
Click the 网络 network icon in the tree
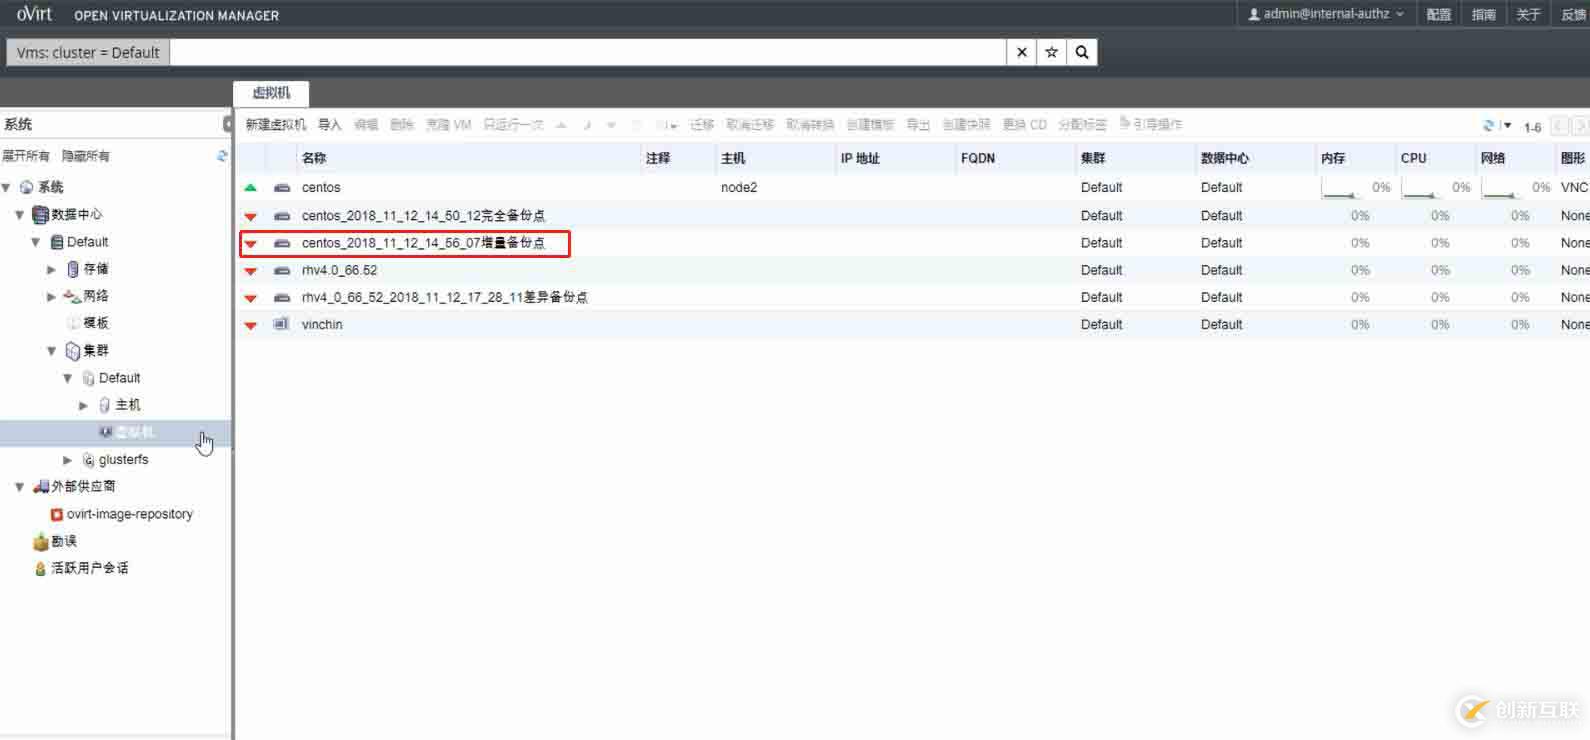pos(72,296)
